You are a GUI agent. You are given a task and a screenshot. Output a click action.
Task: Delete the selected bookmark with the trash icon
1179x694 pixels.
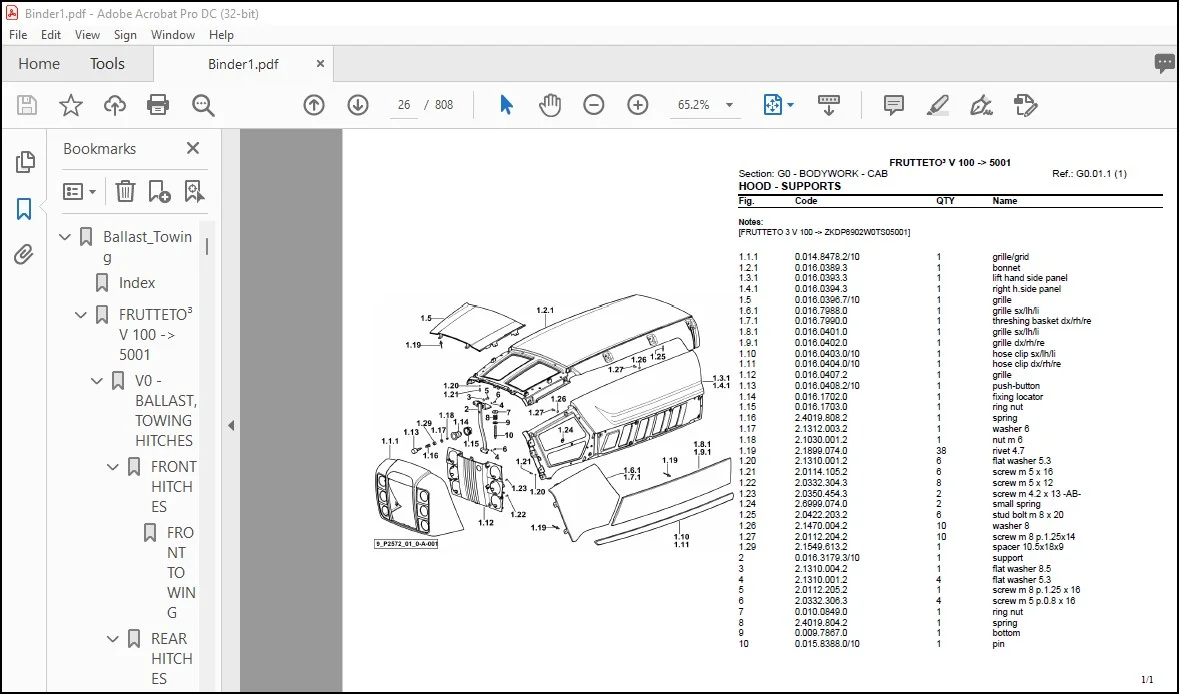[x=125, y=192]
